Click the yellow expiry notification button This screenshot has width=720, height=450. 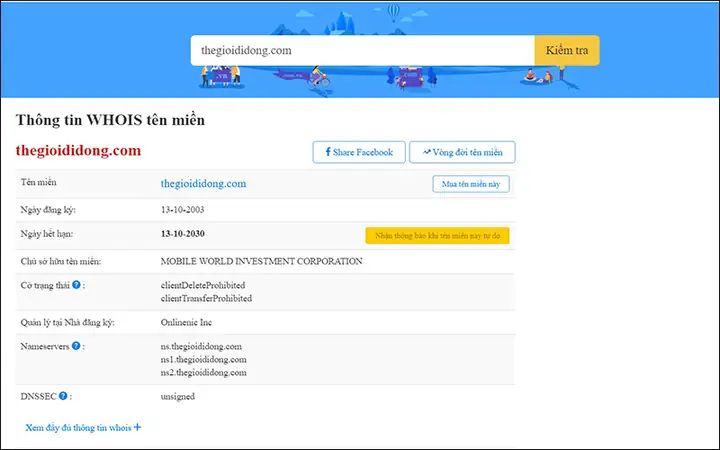coord(437,236)
